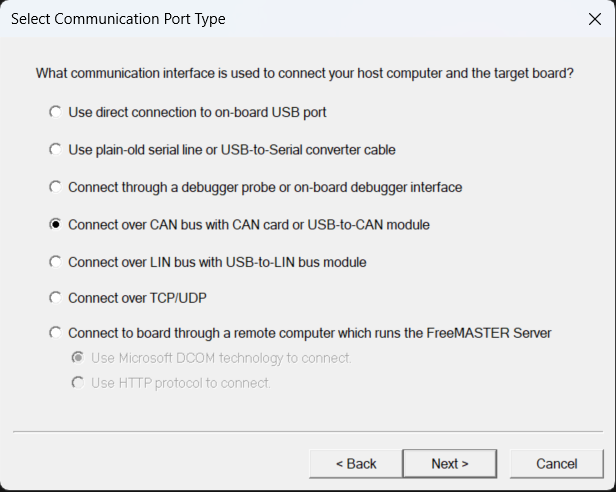Proceed by clicking Next
This screenshot has width=616, height=492.
click(450, 464)
